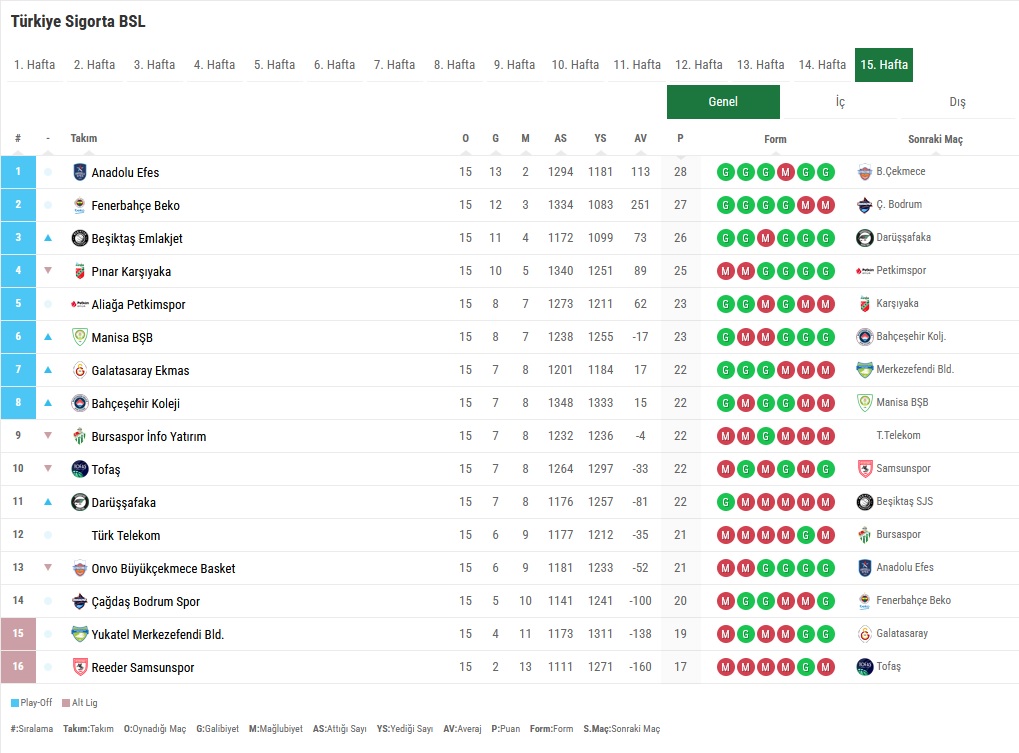The image size is (1019, 753).
Task: Click the Galatasaray Ekmas team logo
Action: tap(80, 370)
